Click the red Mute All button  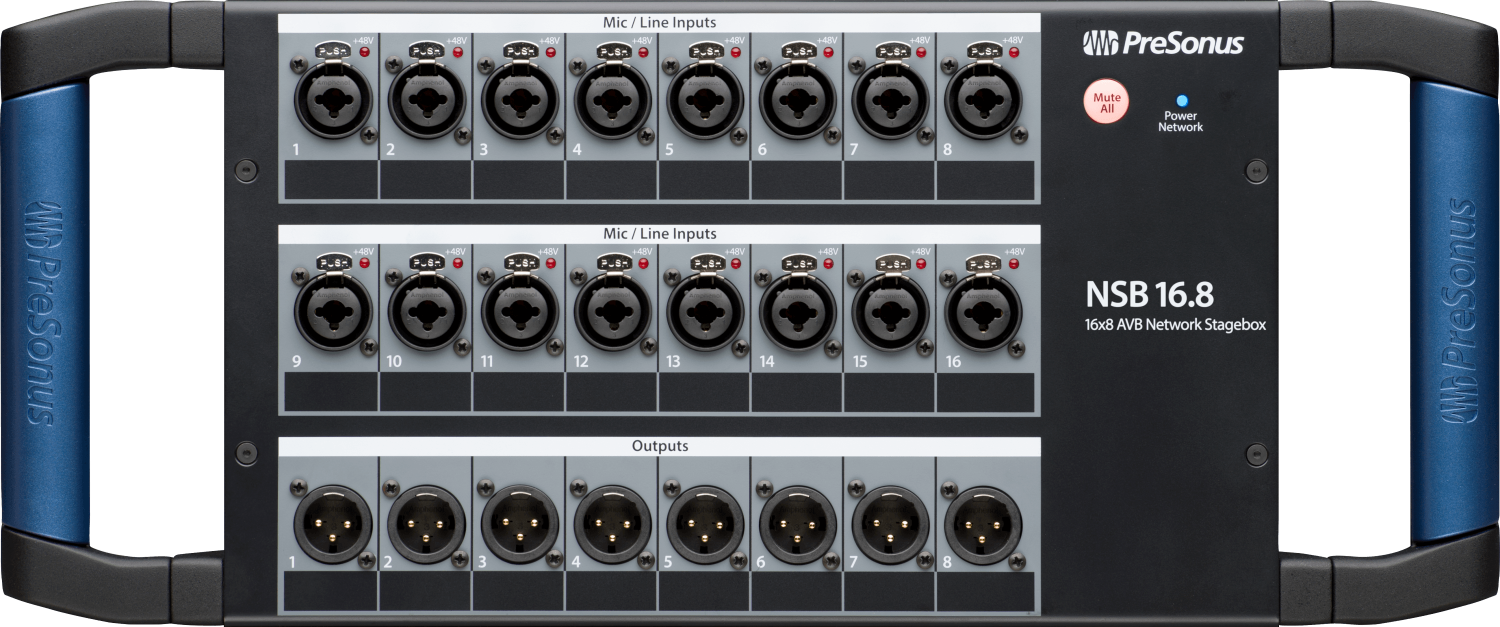click(1107, 102)
